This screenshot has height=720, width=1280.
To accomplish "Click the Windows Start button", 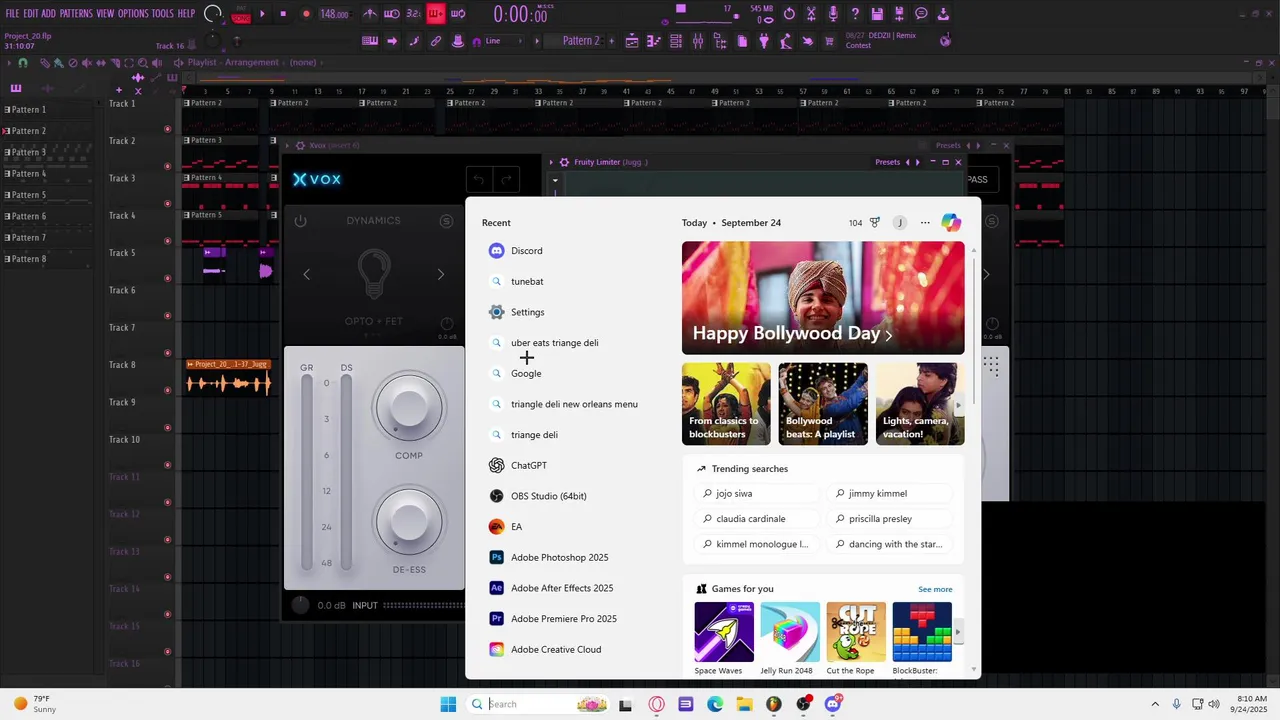I will (448, 704).
